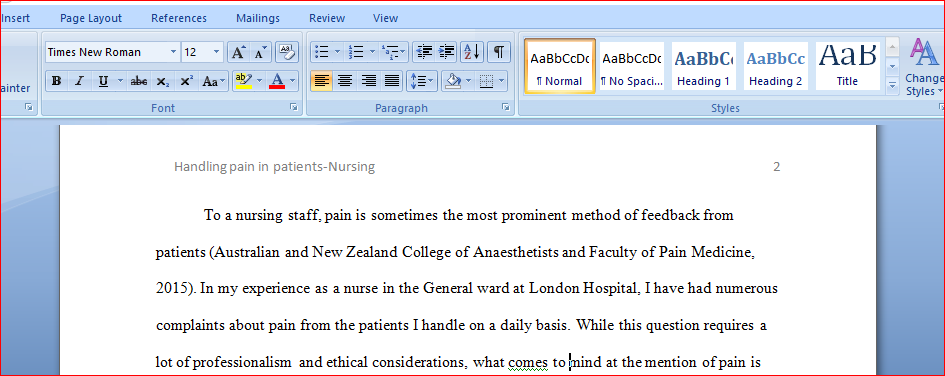
Task: Toggle Strikethrough formatting
Action: click(139, 81)
